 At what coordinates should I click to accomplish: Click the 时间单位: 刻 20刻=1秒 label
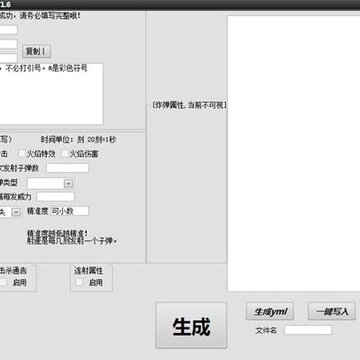(79, 140)
